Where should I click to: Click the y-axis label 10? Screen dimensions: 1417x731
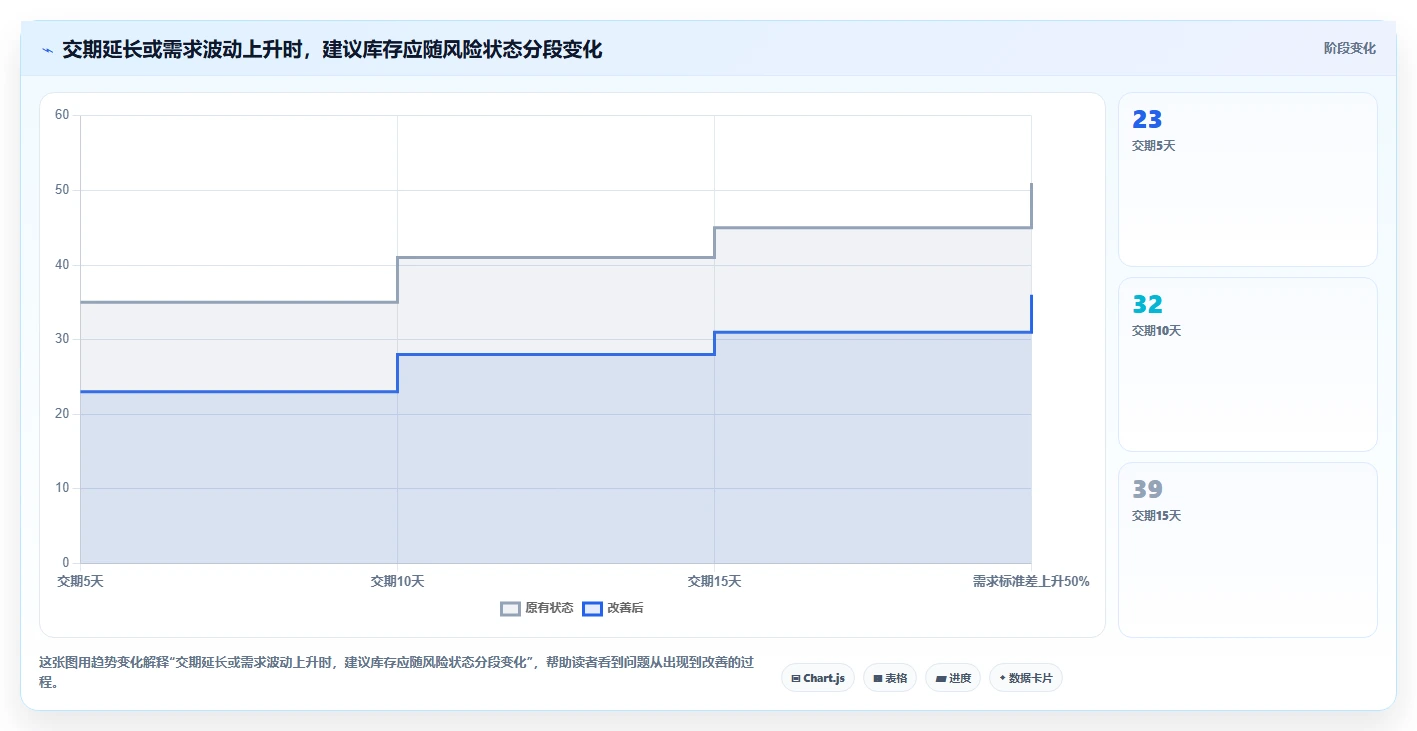(x=62, y=488)
